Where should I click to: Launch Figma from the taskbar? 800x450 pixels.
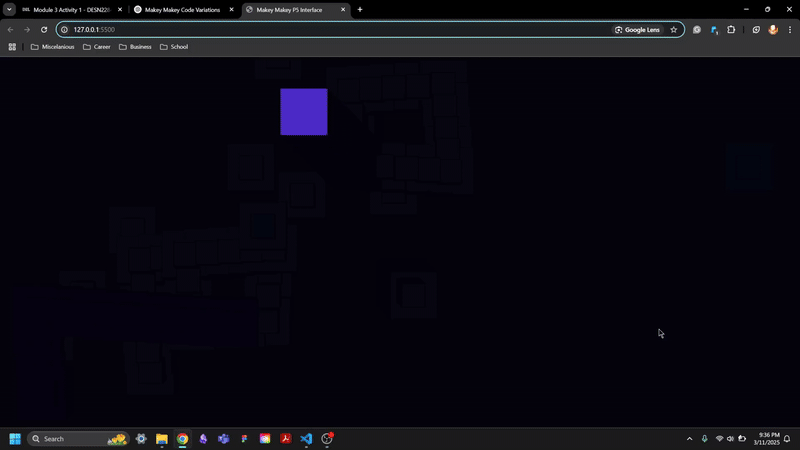pyautogui.click(x=244, y=439)
